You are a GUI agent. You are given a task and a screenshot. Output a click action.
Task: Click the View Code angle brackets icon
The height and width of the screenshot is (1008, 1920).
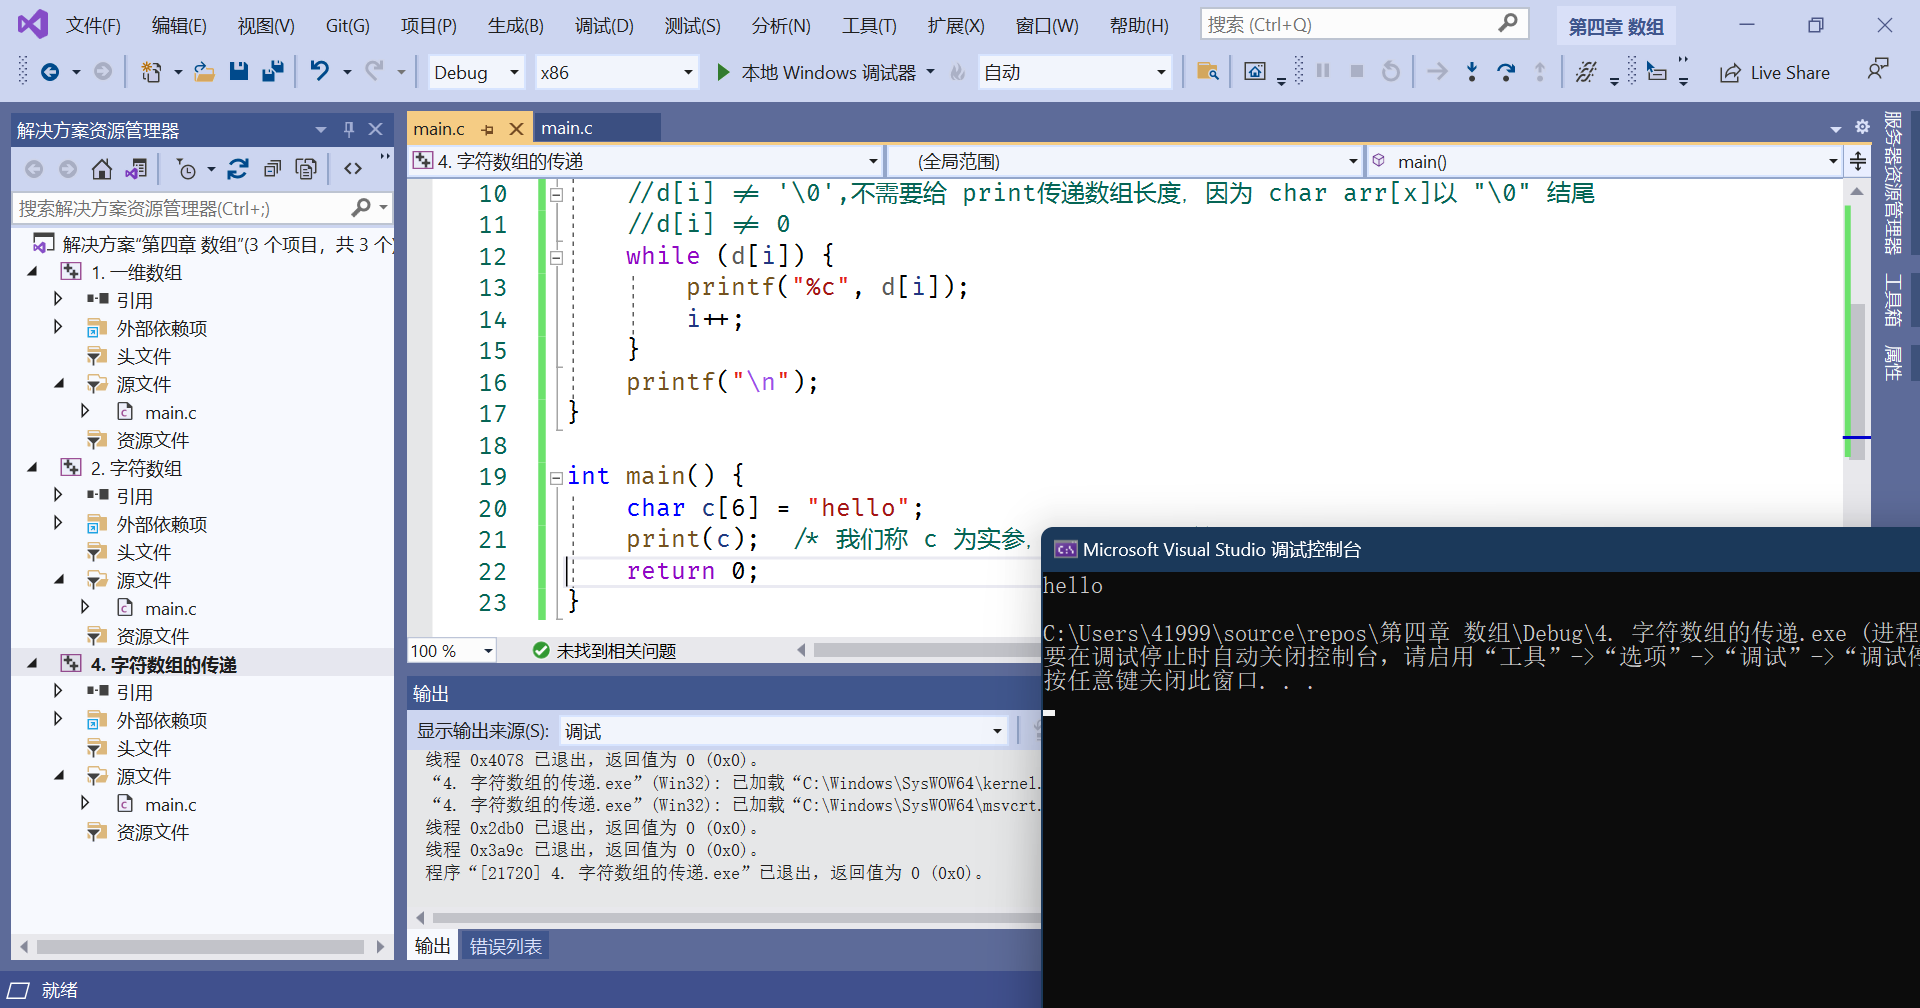[x=353, y=169]
